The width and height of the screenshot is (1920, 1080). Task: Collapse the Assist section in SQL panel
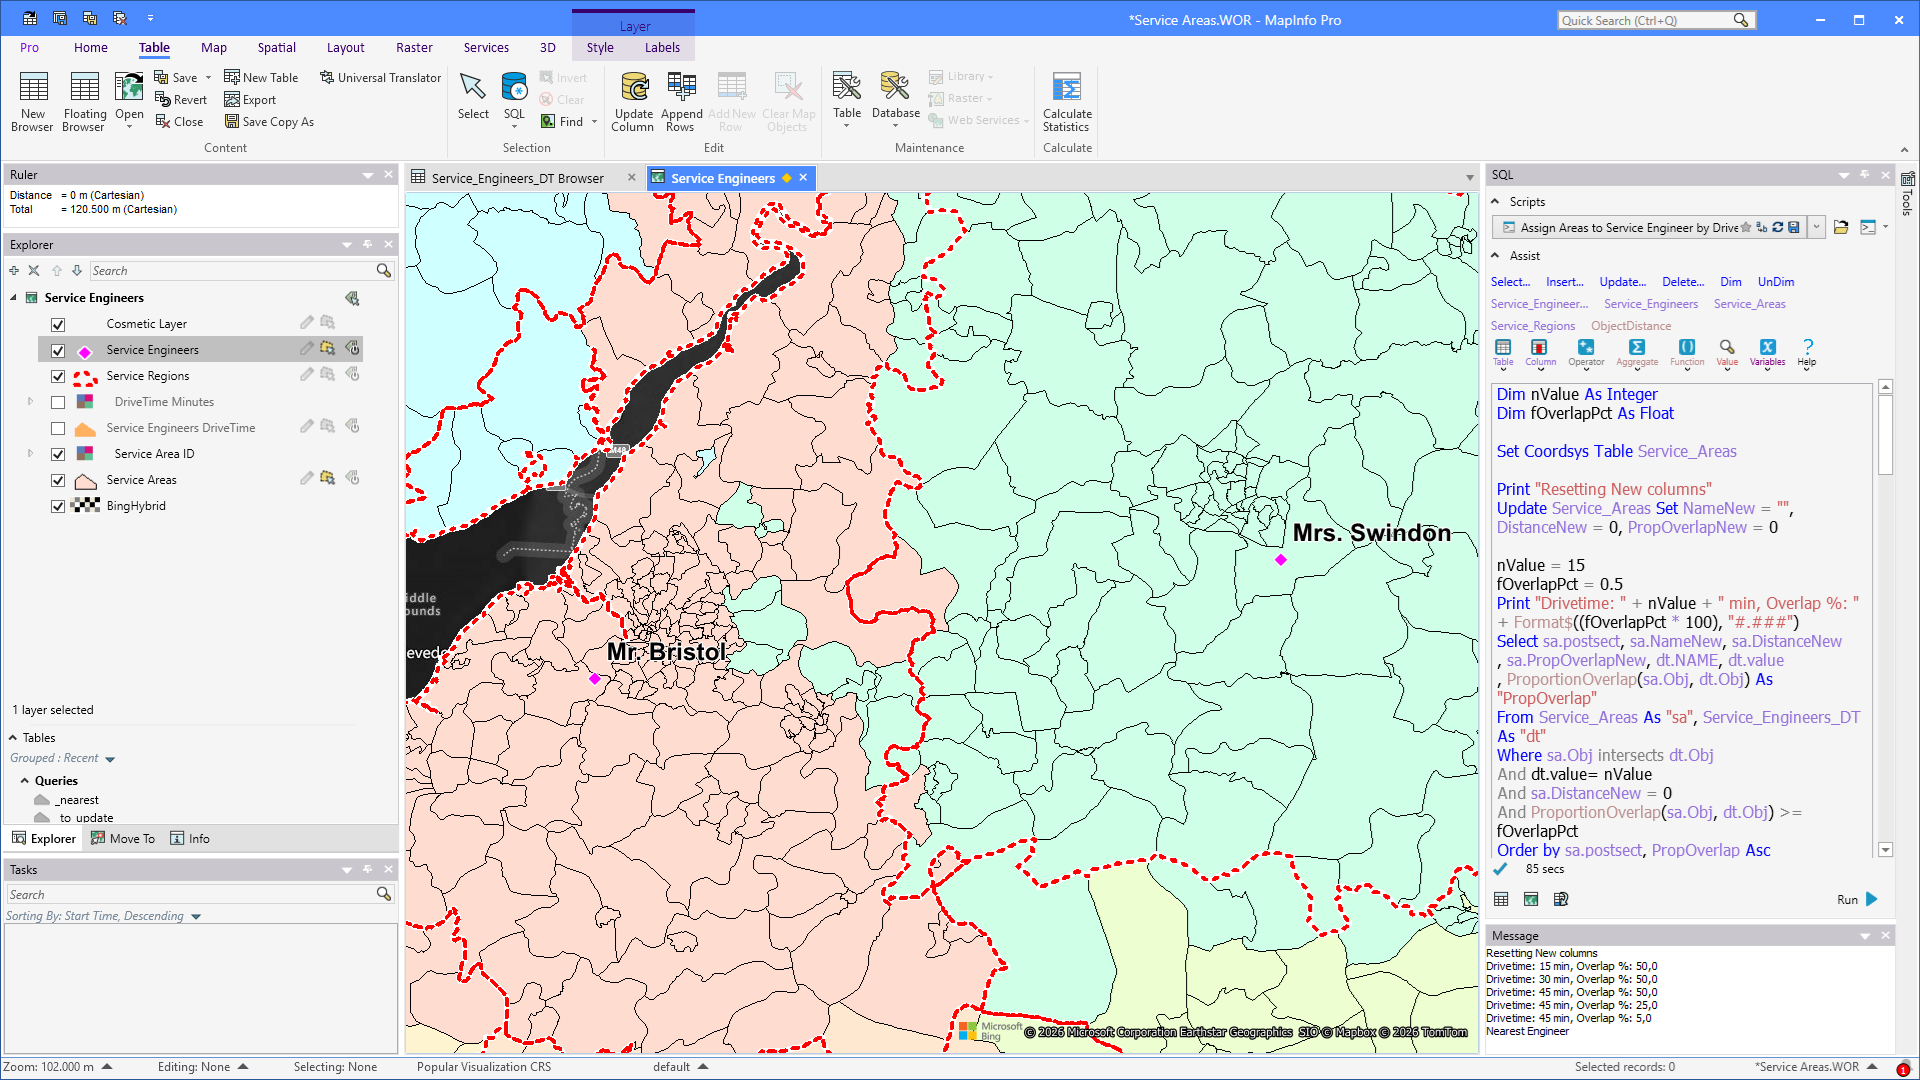pos(1495,256)
